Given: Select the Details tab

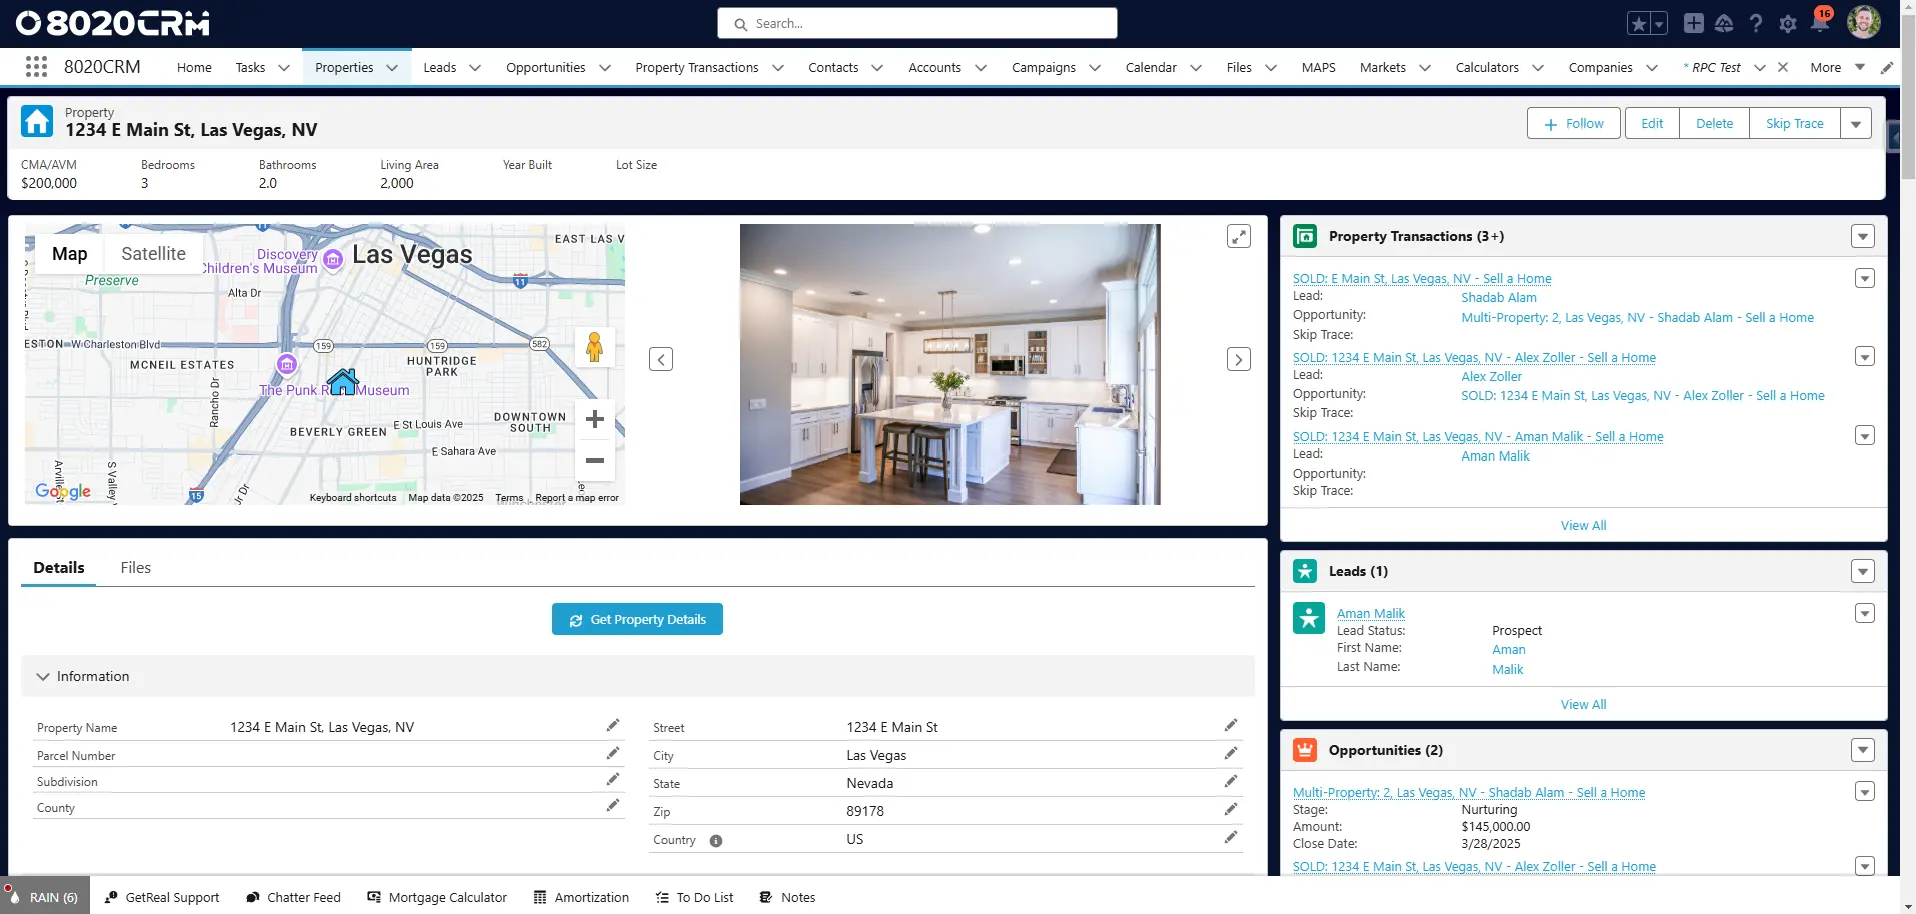Looking at the screenshot, I should click(x=59, y=568).
